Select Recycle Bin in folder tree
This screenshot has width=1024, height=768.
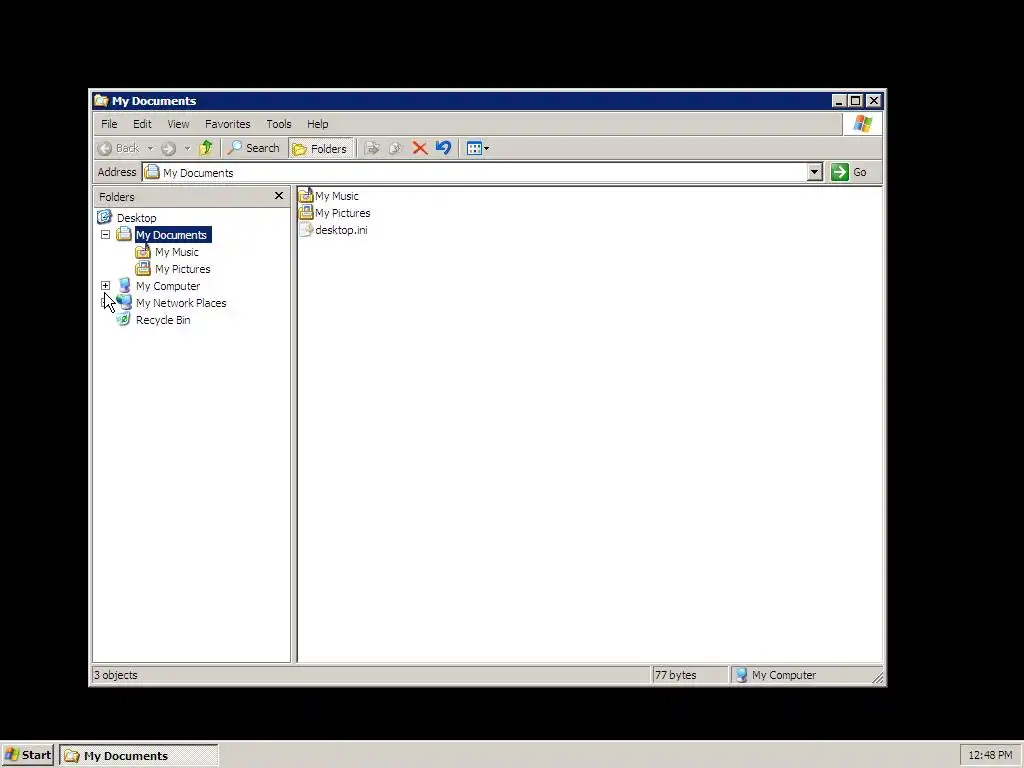click(x=163, y=320)
